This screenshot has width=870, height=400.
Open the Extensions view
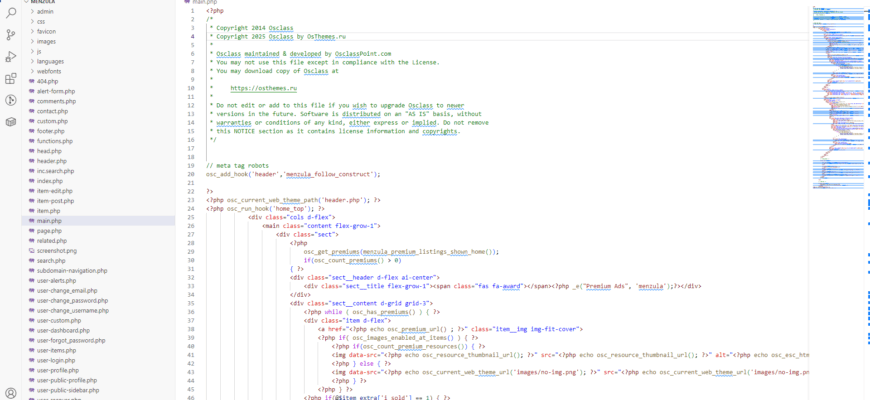[x=11, y=79]
